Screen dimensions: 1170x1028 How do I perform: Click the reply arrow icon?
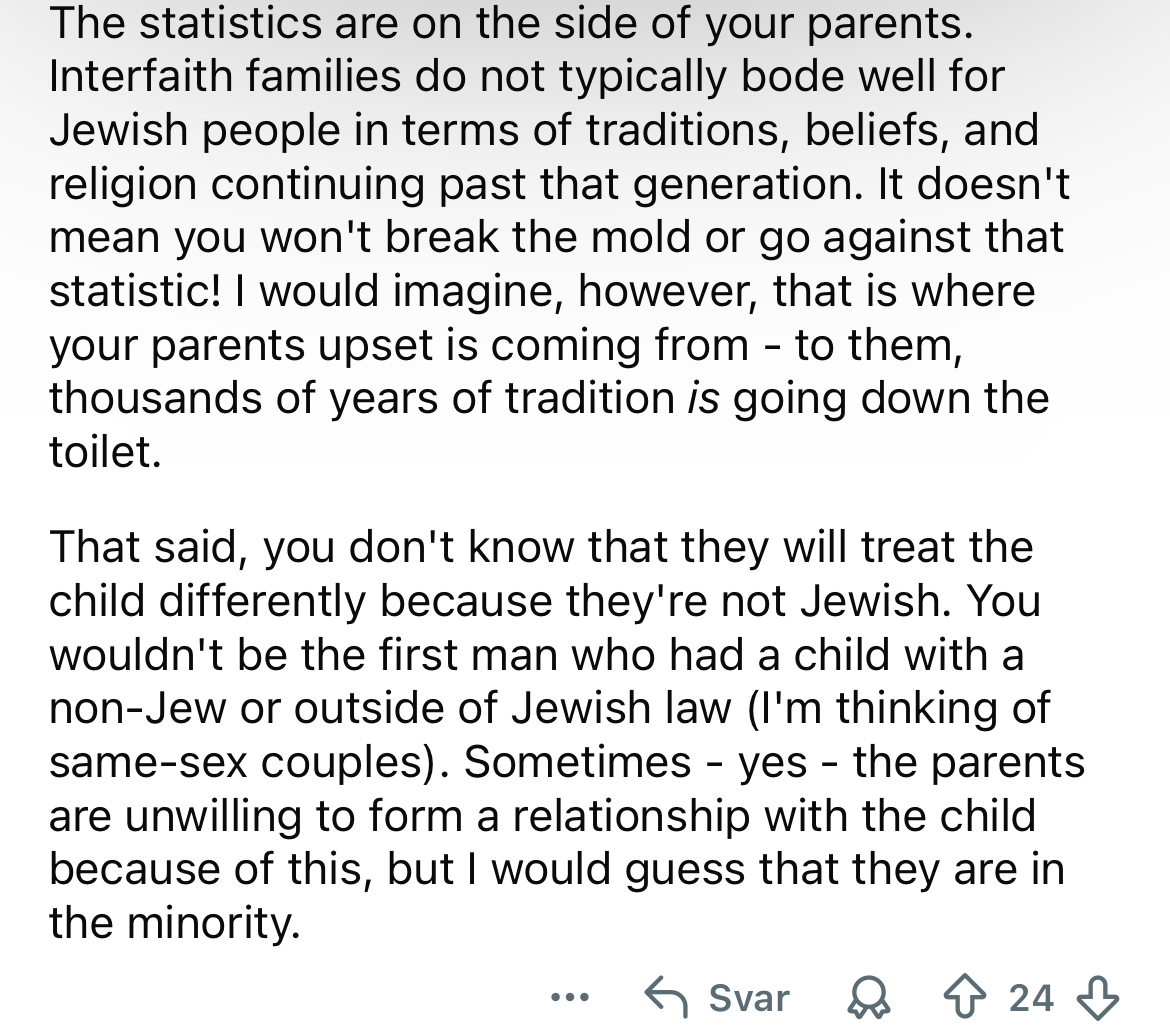666,997
